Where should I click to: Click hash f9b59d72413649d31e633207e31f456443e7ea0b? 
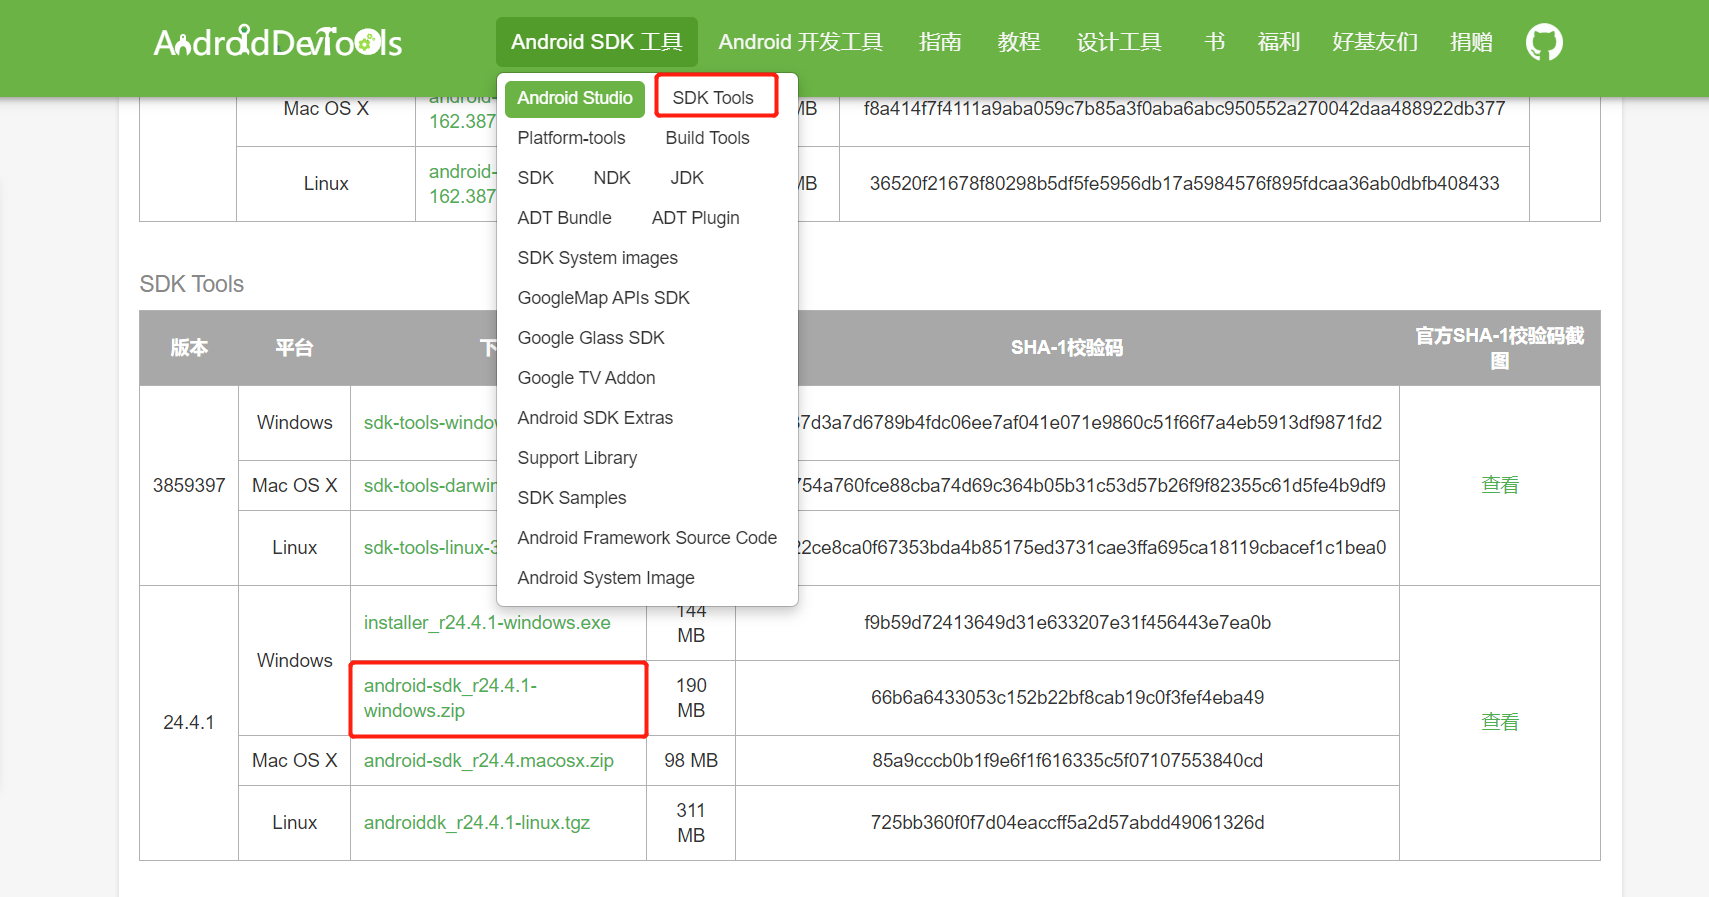point(1067,623)
